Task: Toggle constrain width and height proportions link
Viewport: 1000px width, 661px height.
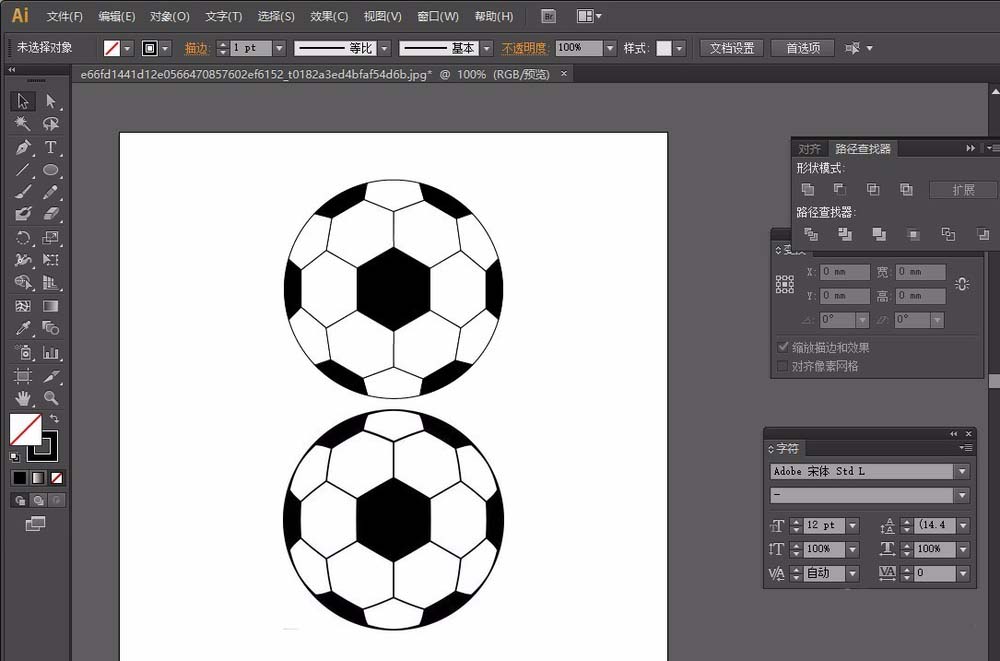Action: pos(961,284)
